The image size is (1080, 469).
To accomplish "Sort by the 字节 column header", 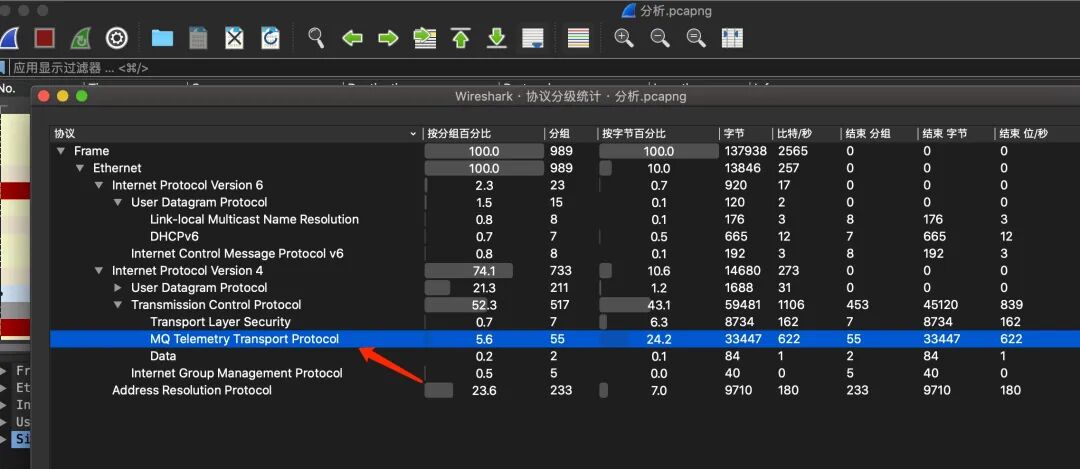I will pyautogui.click(x=745, y=134).
